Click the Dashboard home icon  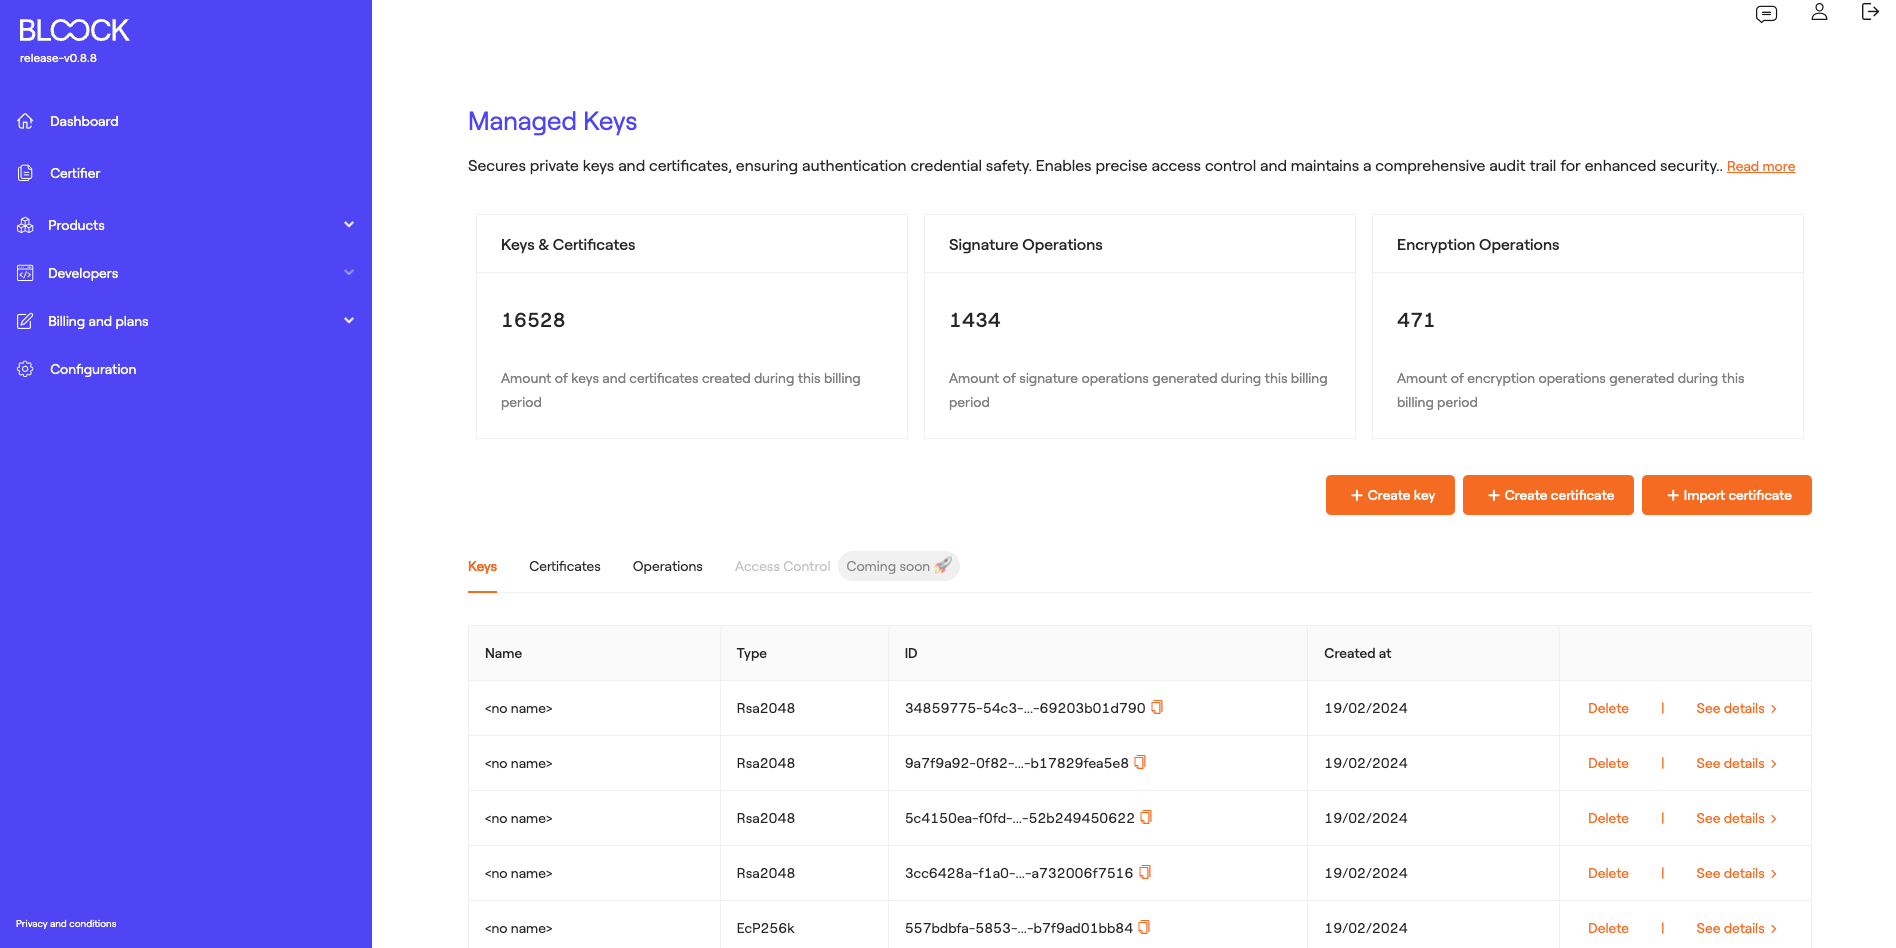26,121
